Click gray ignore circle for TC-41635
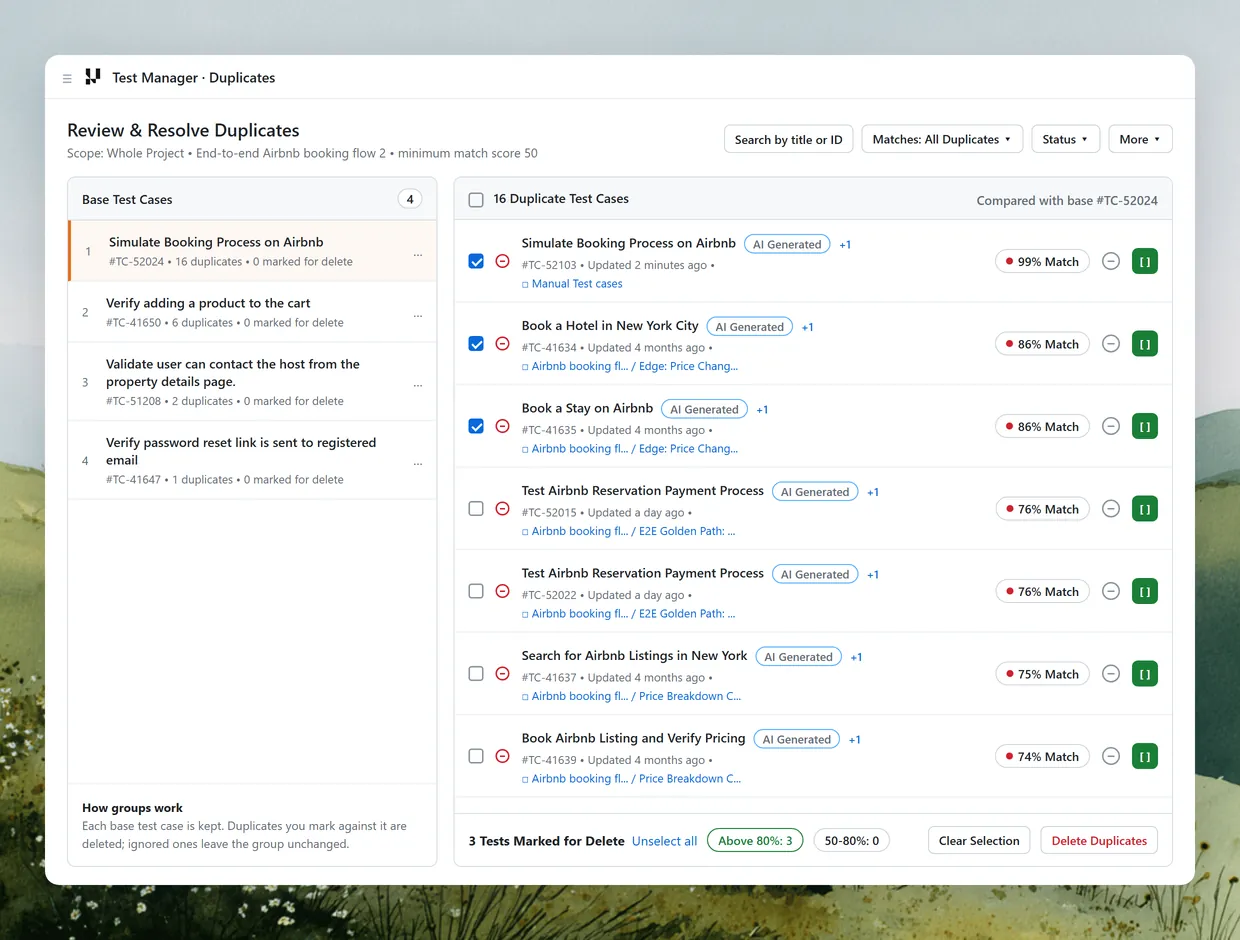The width and height of the screenshot is (1240, 940). (x=1110, y=426)
